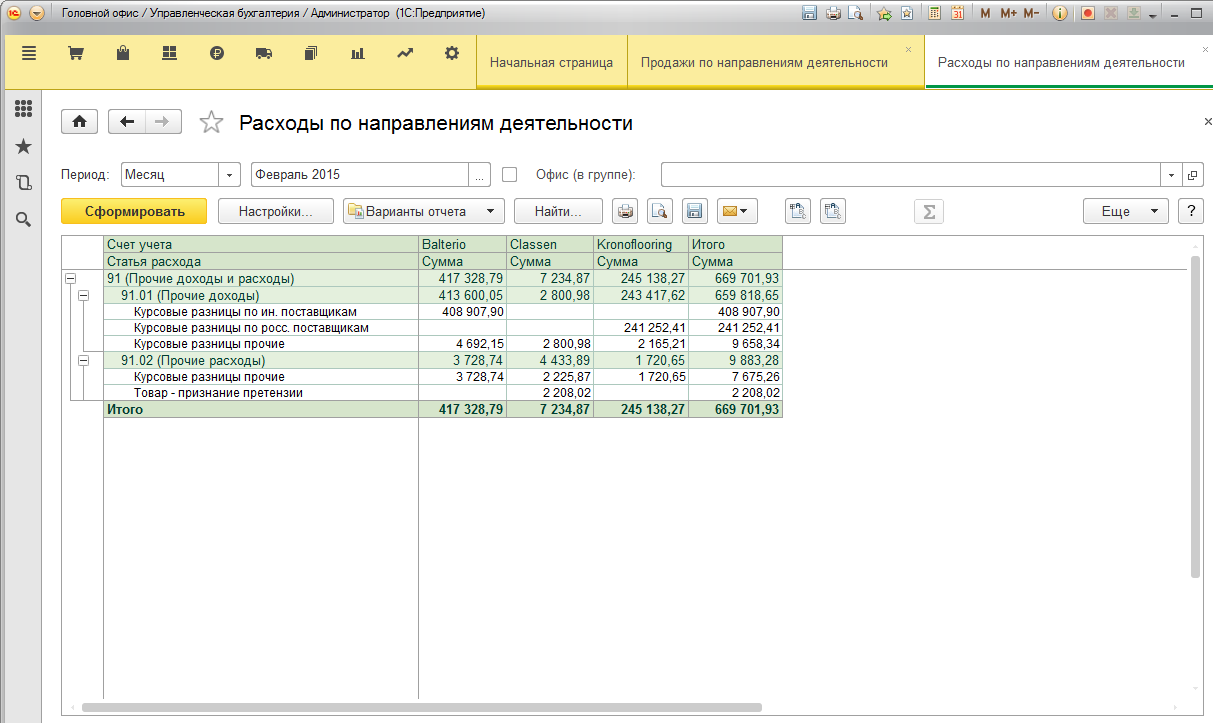Close the Продажи по направлениям tab
Viewport: 1213px width, 723px height.
[x=908, y=49]
